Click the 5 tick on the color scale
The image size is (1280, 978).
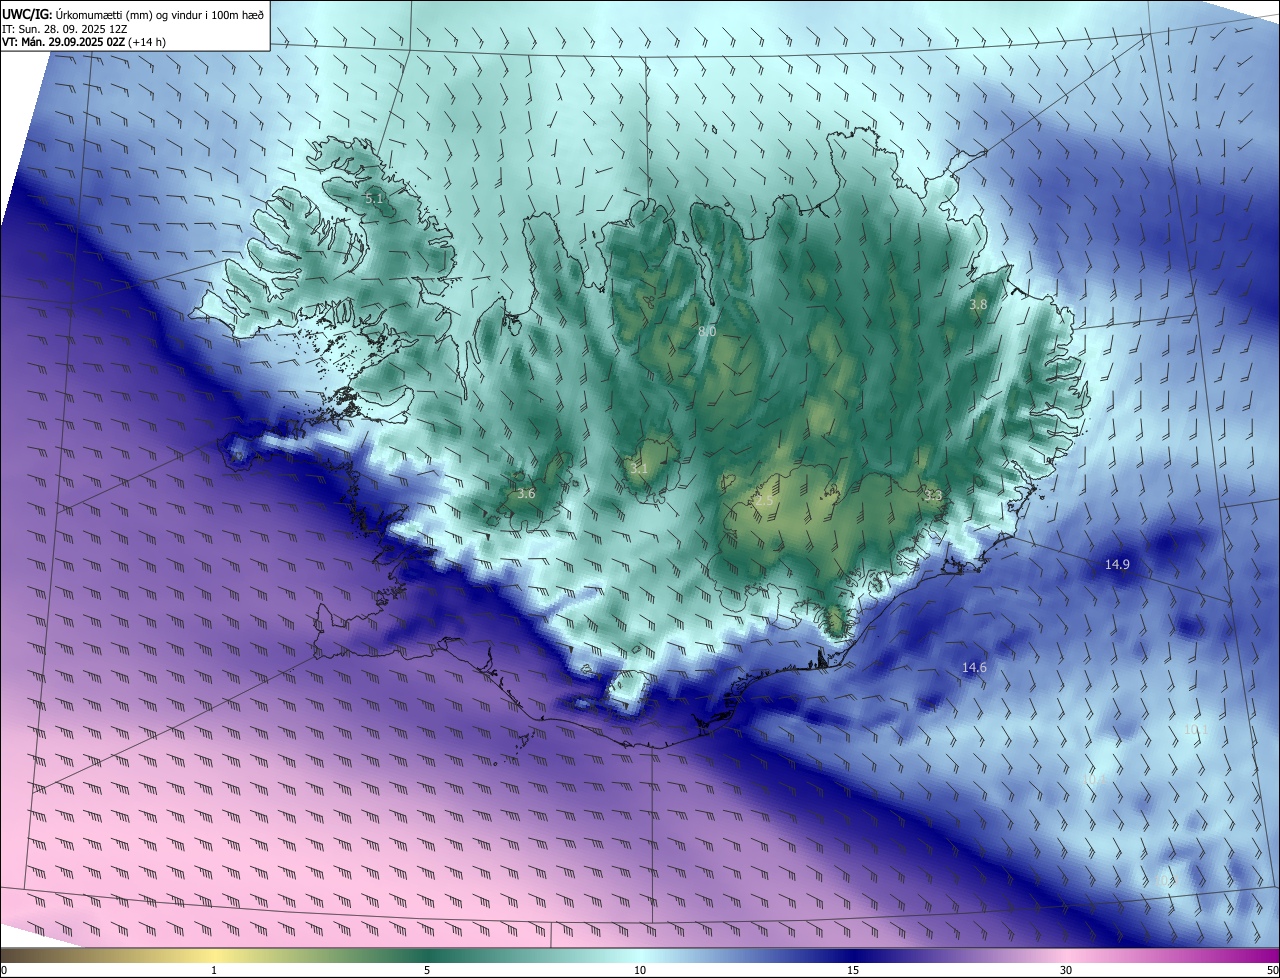coord(427,970)
